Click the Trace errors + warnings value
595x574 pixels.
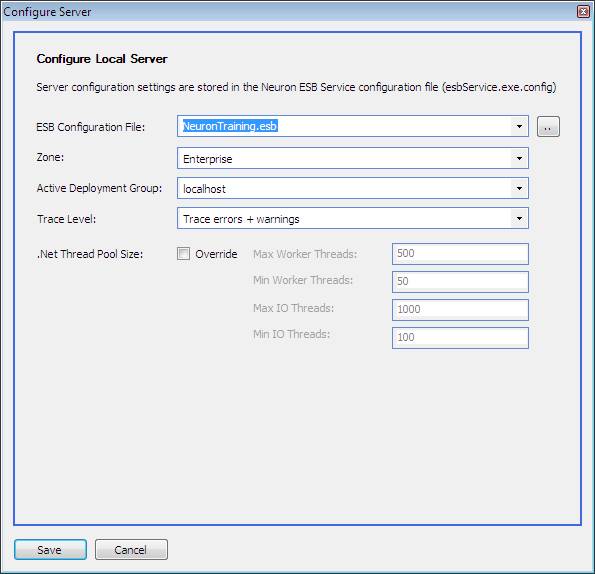tap(241, 219)
